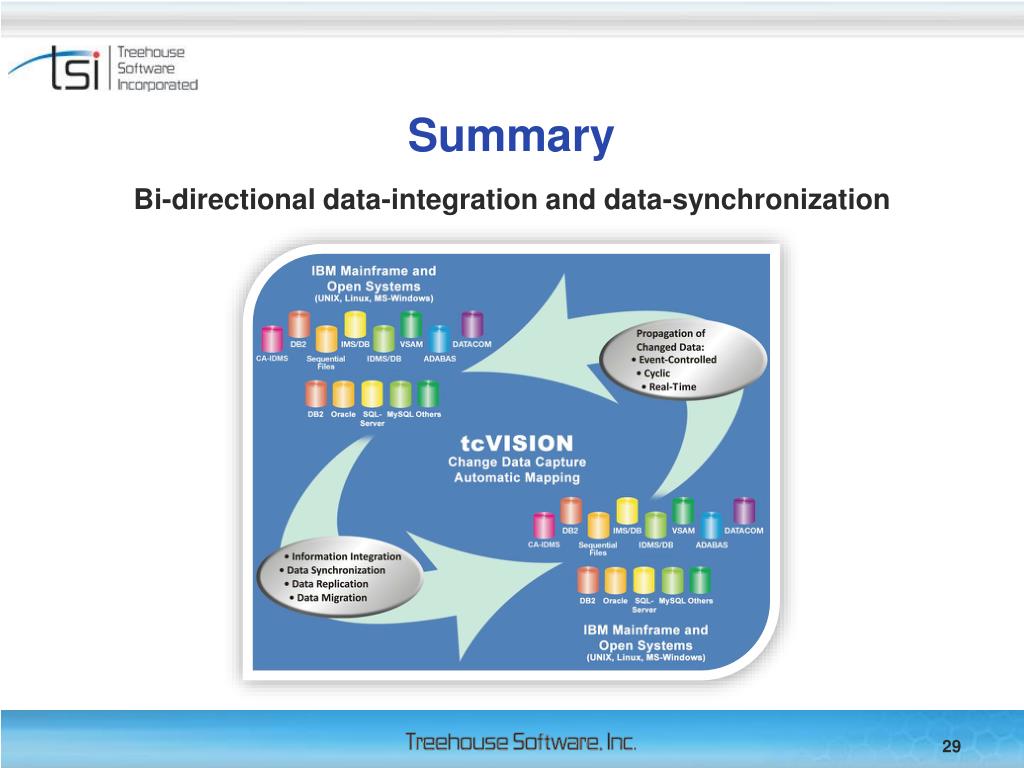Select green VSAM cylinder in upper group
Screen dimensions: 1024x768
411,325
